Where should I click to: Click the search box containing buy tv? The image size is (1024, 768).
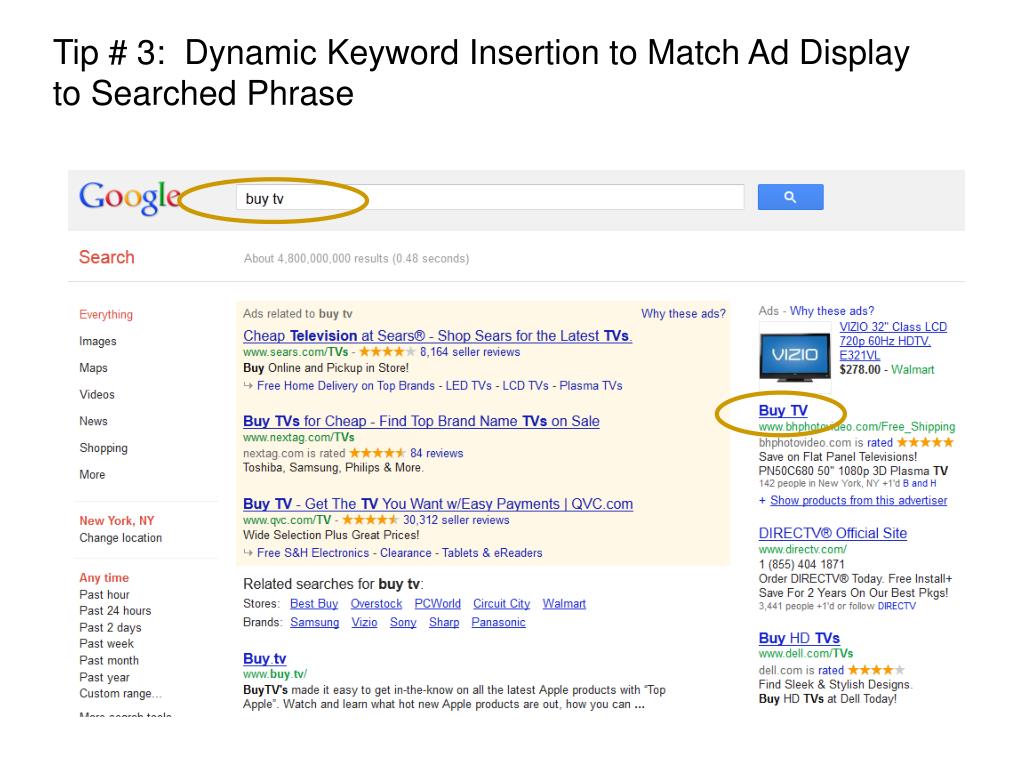pyautogui.click(x=490, y=197)
